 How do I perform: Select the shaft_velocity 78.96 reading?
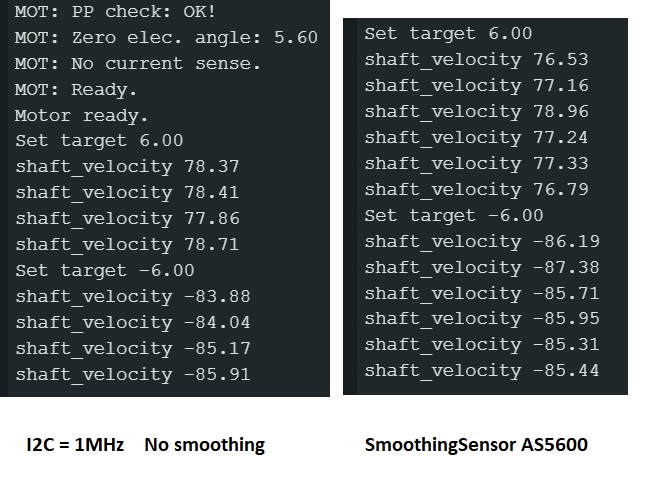tap(477, 112)
